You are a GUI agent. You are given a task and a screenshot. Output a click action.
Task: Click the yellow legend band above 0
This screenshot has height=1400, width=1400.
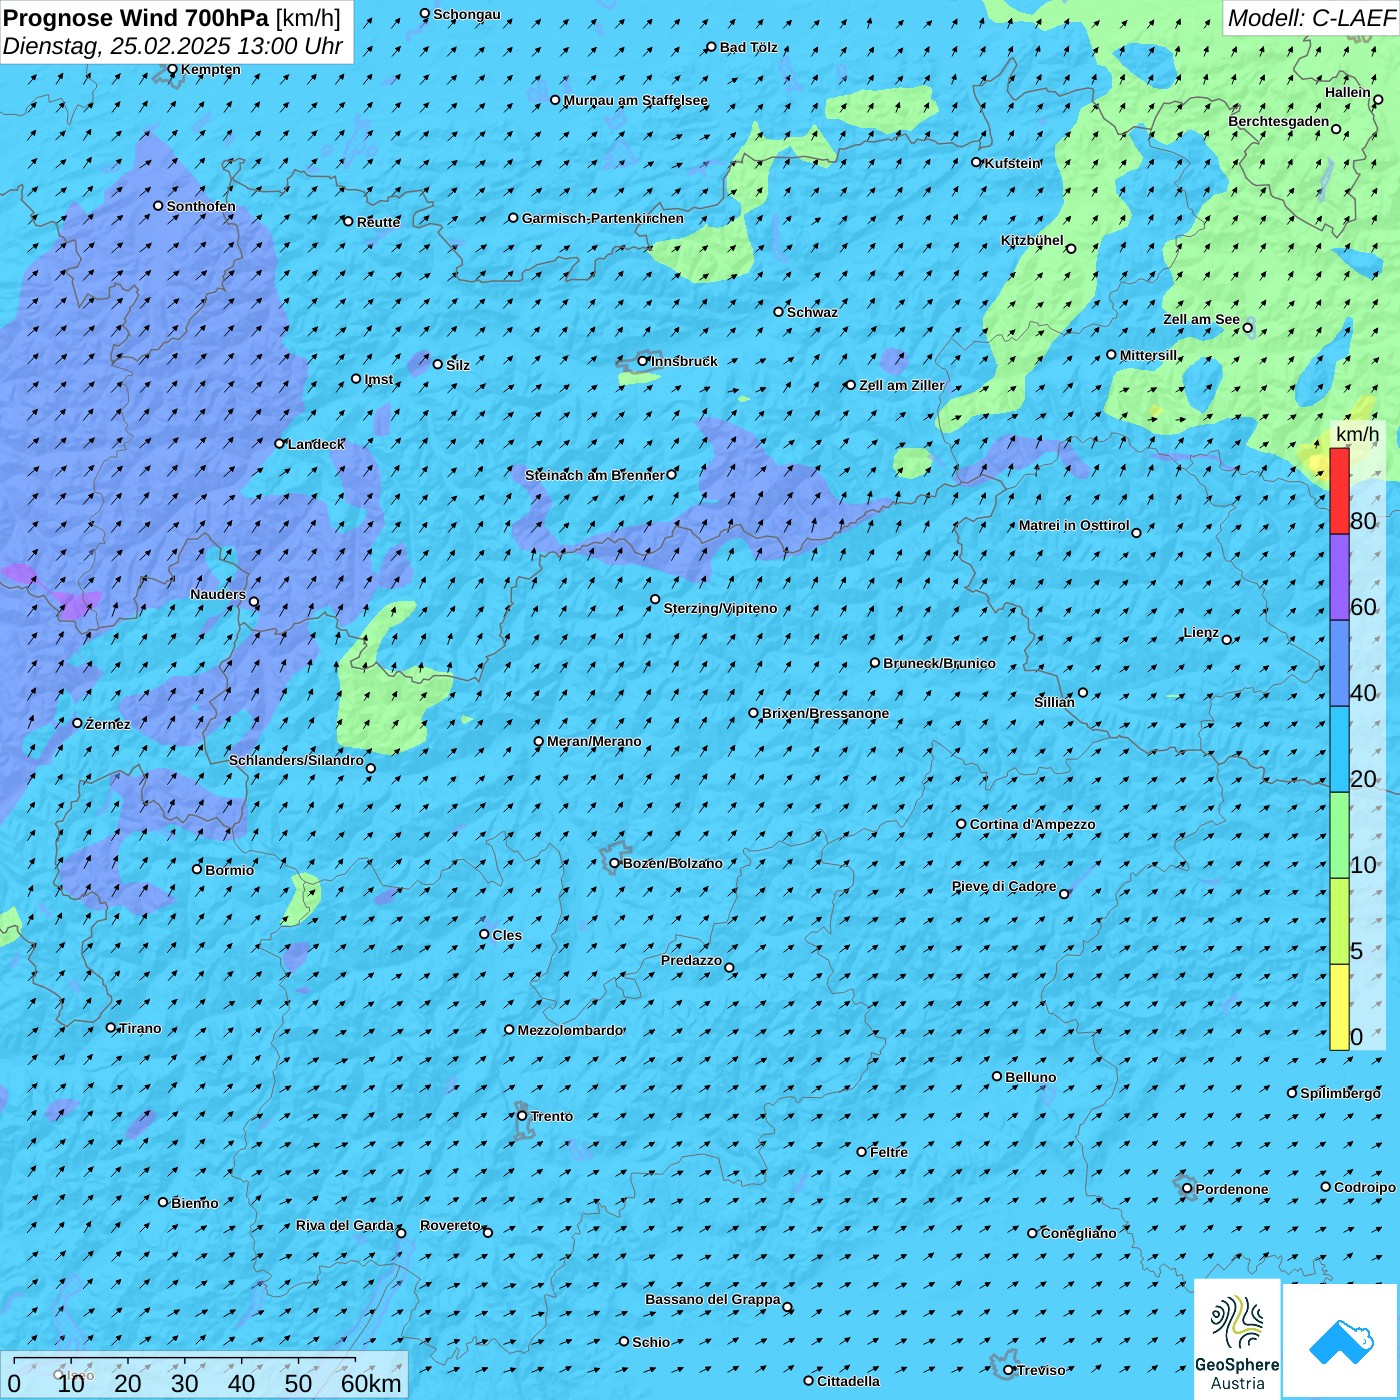click(x=1339, y=1007)
